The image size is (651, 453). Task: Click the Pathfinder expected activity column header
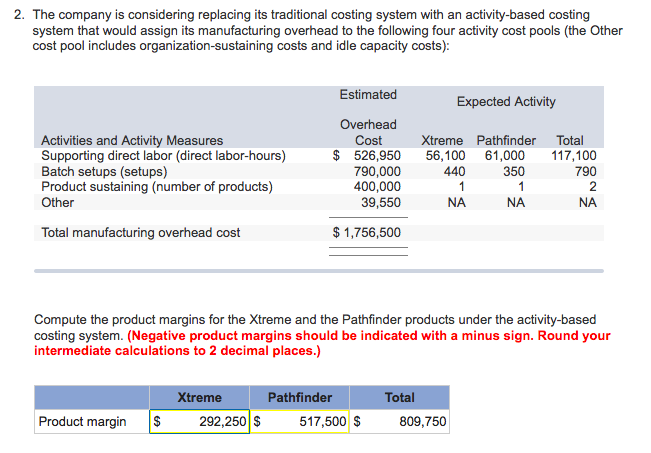coord(506,140)
